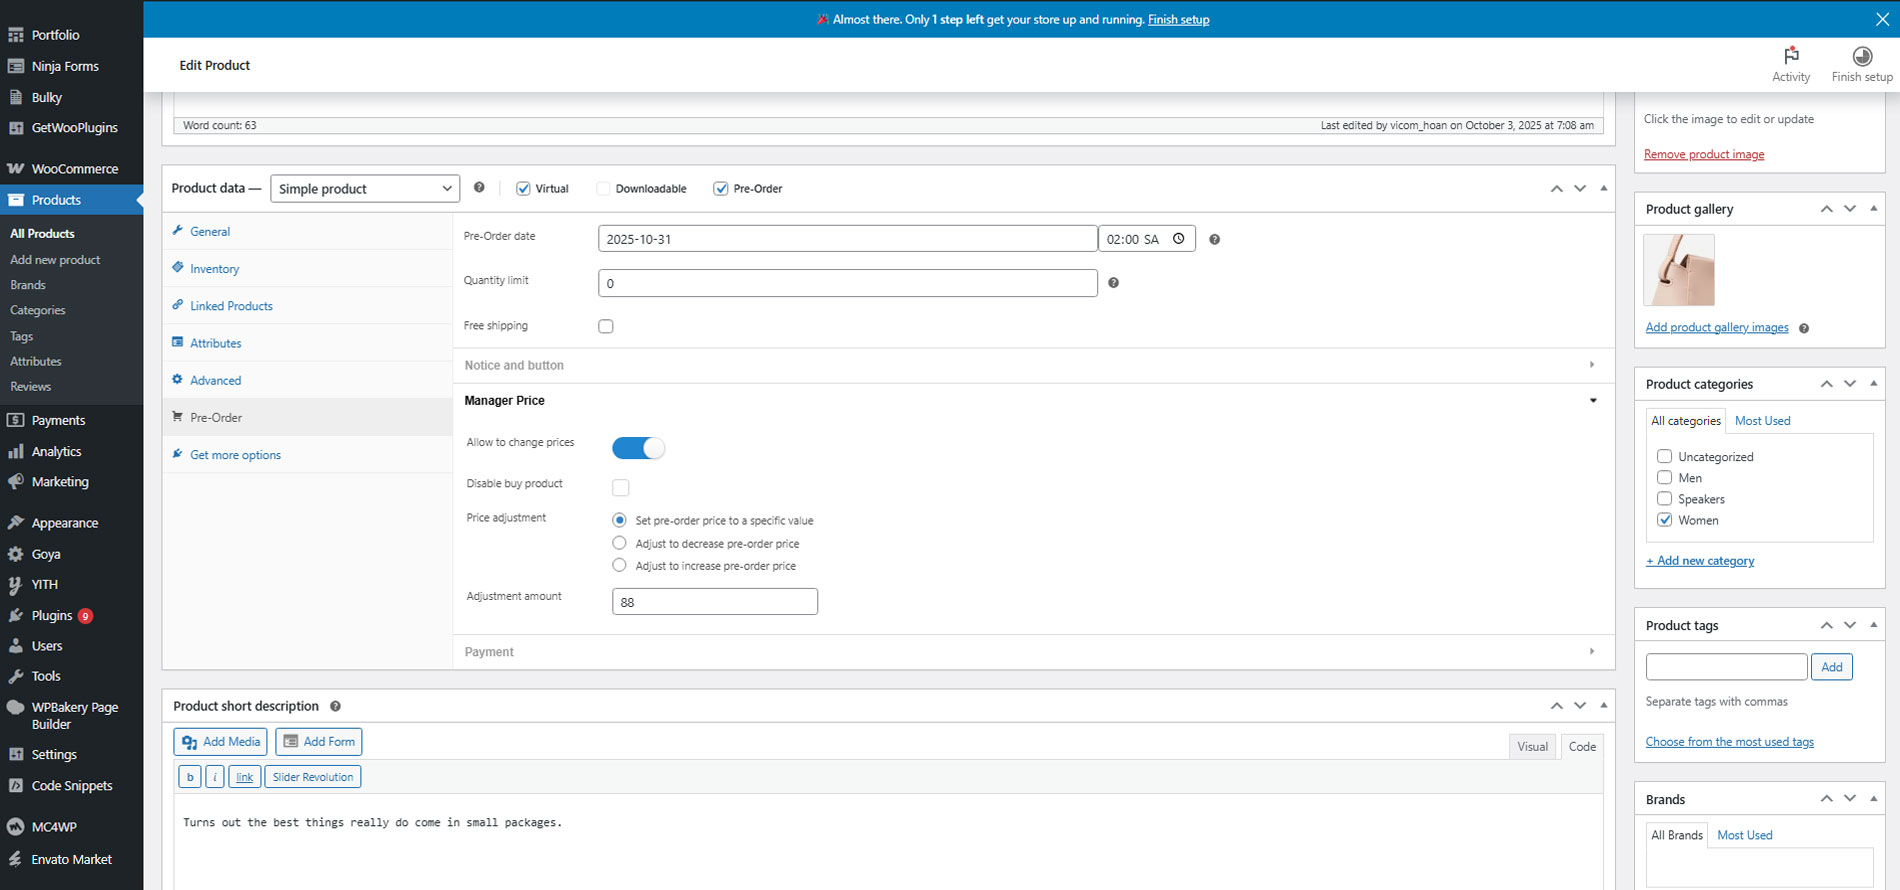
Task: Click help icon next to product type
Action: (479, 188)
